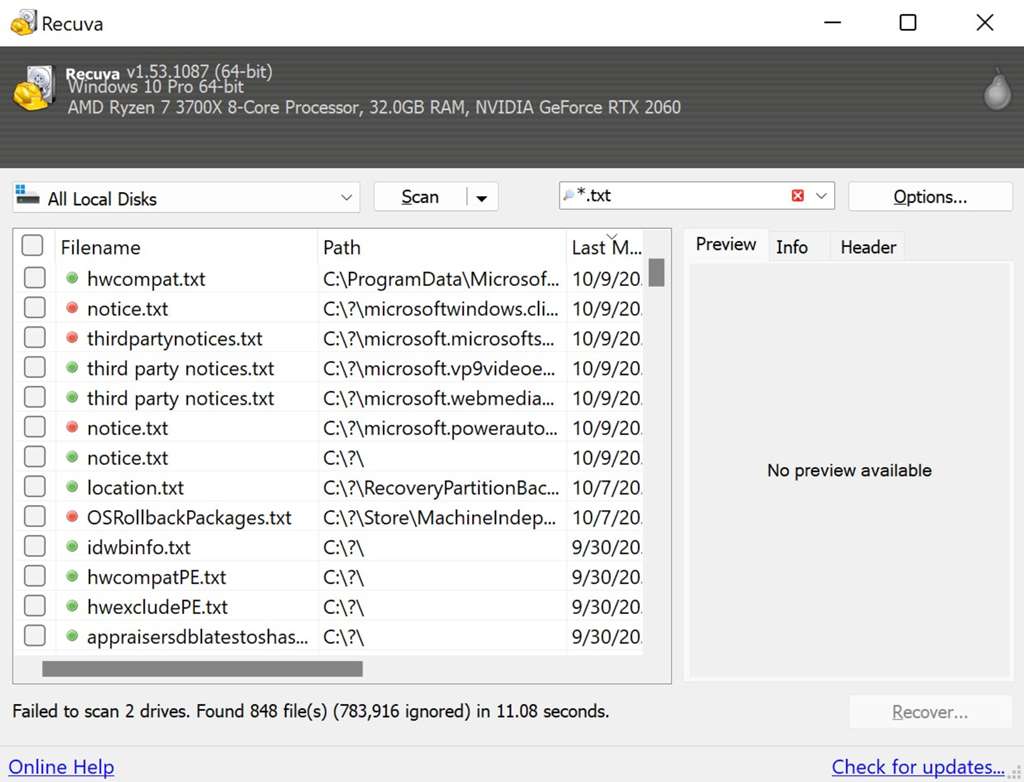The image size is (1024, 782).
Task: Open the Header tab
Action: (x=867, y=247)
